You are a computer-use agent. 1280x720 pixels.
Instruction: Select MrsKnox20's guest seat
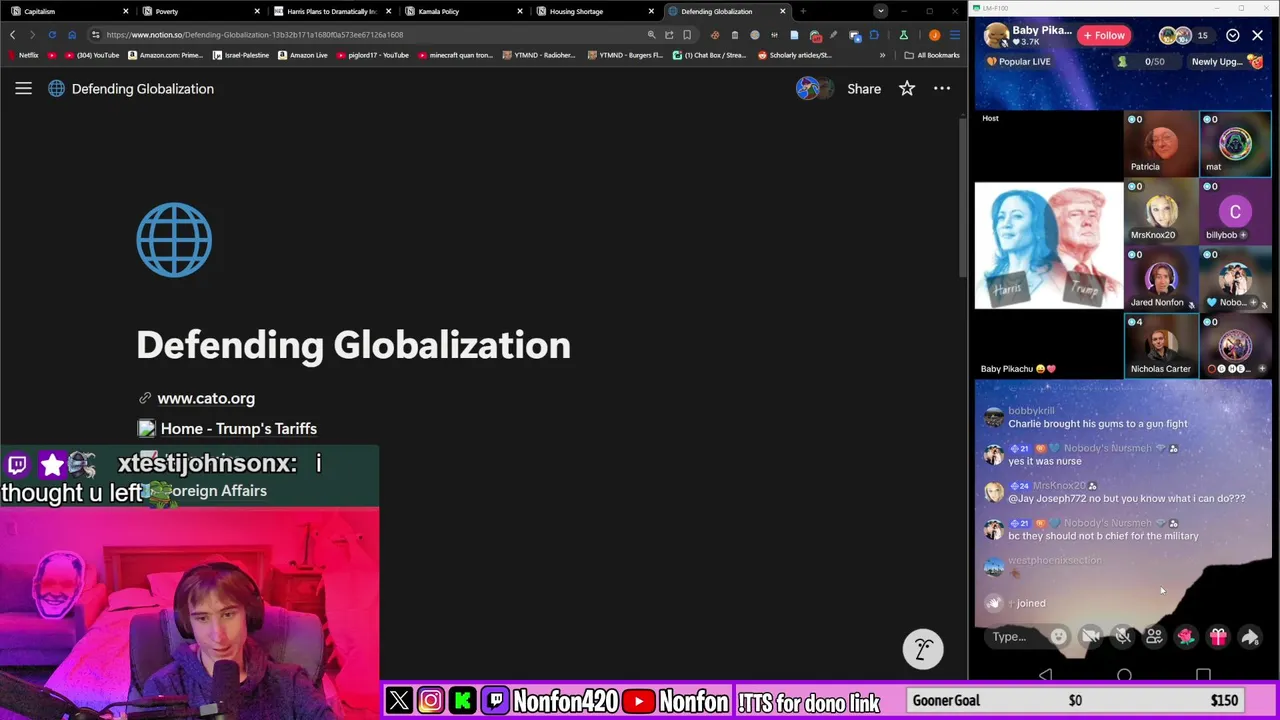click(1161, 211)
